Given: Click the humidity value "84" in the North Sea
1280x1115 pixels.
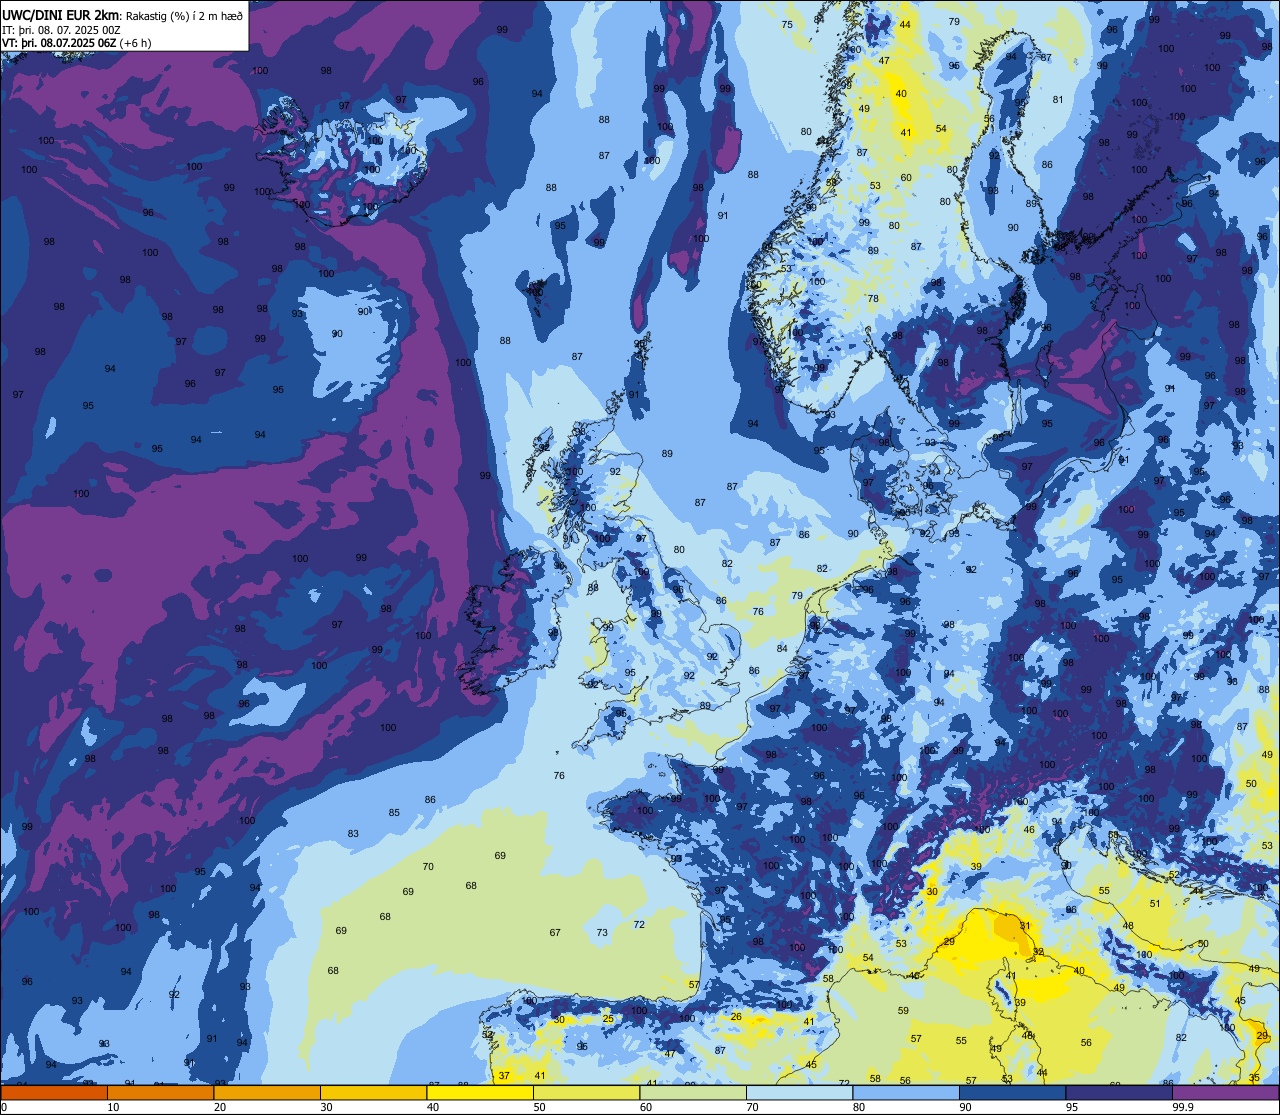Looking at the screenshot, I should pos(782,649).
